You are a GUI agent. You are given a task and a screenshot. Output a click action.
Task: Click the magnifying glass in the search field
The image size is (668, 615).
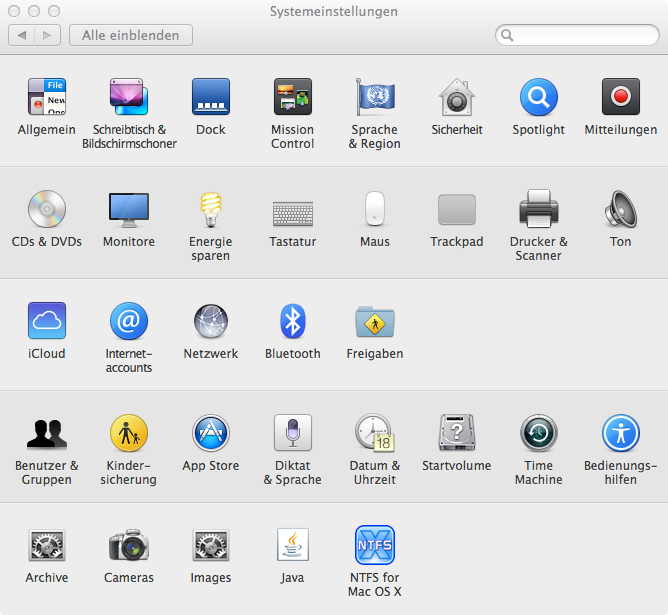click(507, 35)
